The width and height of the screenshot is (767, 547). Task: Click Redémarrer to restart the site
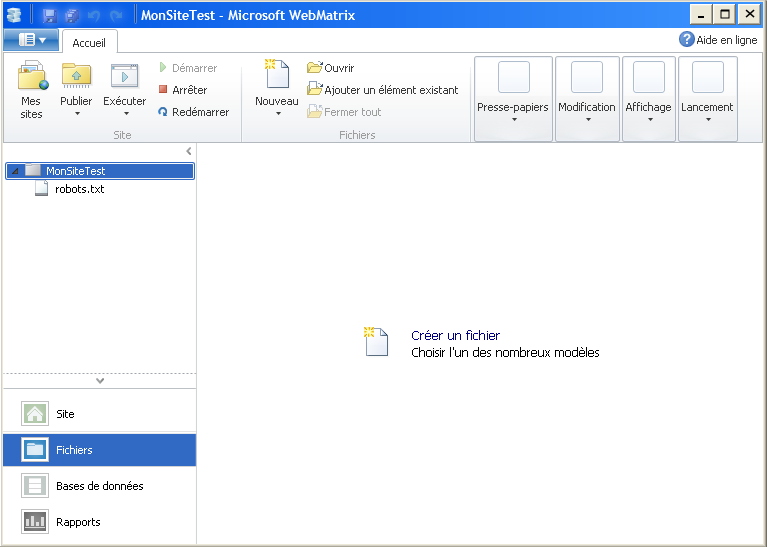pyautogui.click(x=193, y=112)
